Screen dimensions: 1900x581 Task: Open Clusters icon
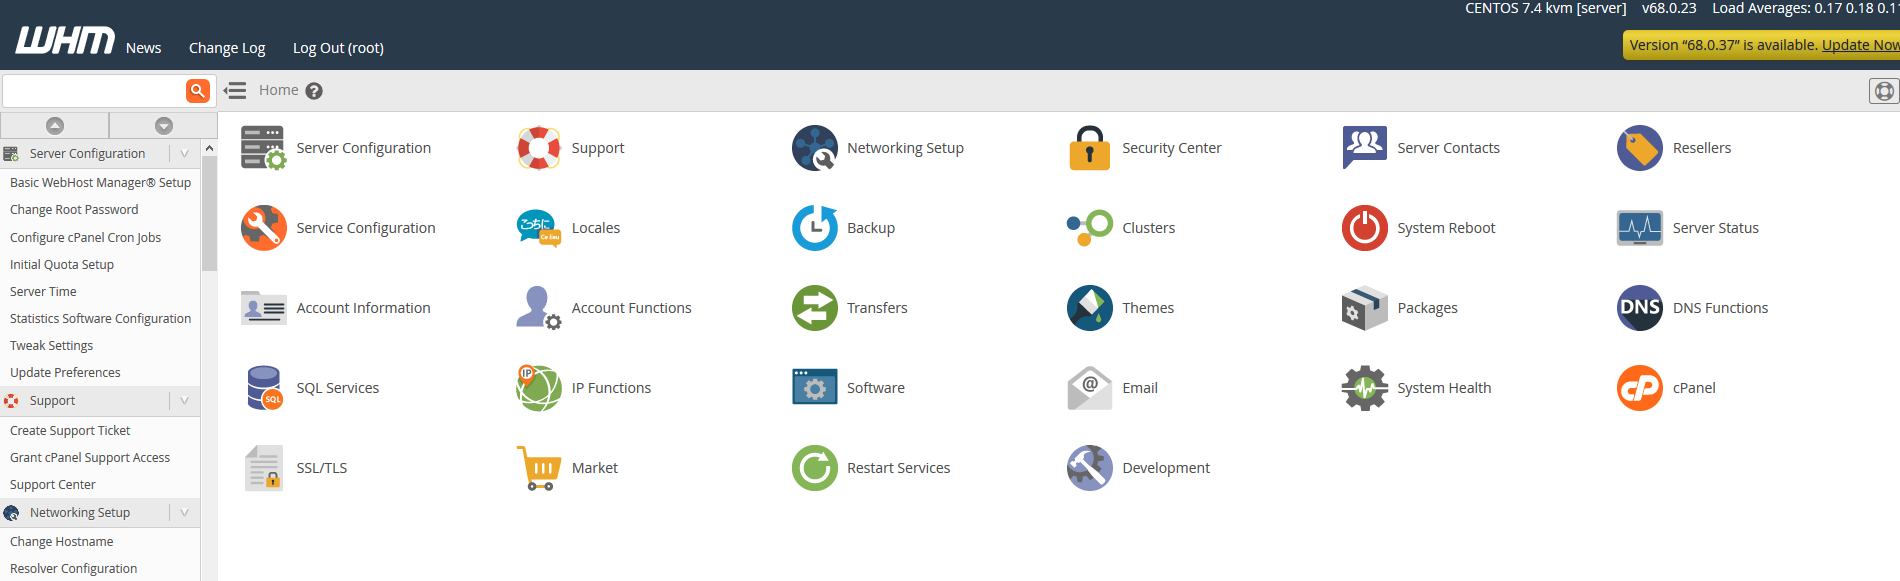(x=1090, y=227)
